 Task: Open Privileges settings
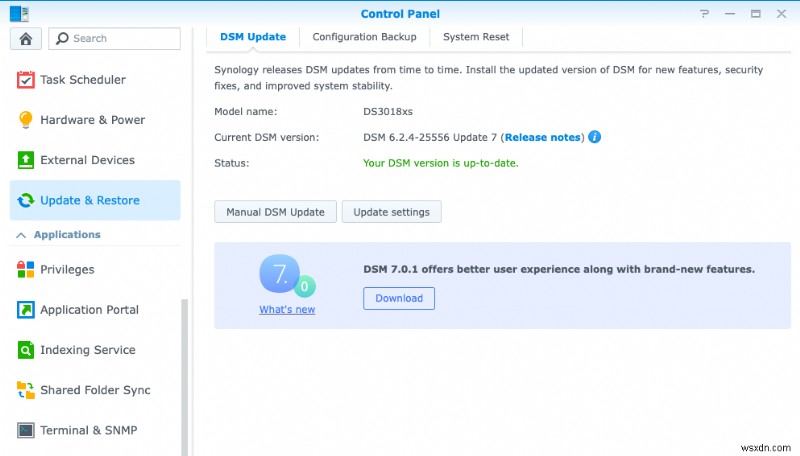[95, 269]
